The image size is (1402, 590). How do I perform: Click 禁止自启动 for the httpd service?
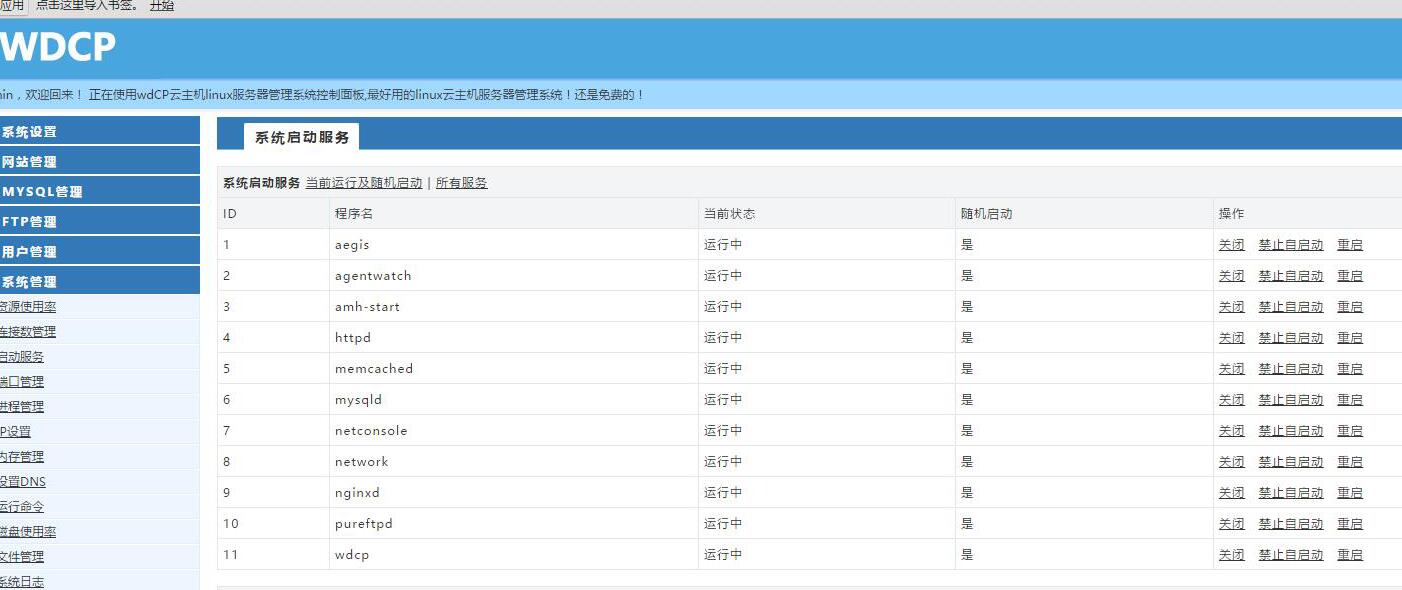click(1290, 338)
